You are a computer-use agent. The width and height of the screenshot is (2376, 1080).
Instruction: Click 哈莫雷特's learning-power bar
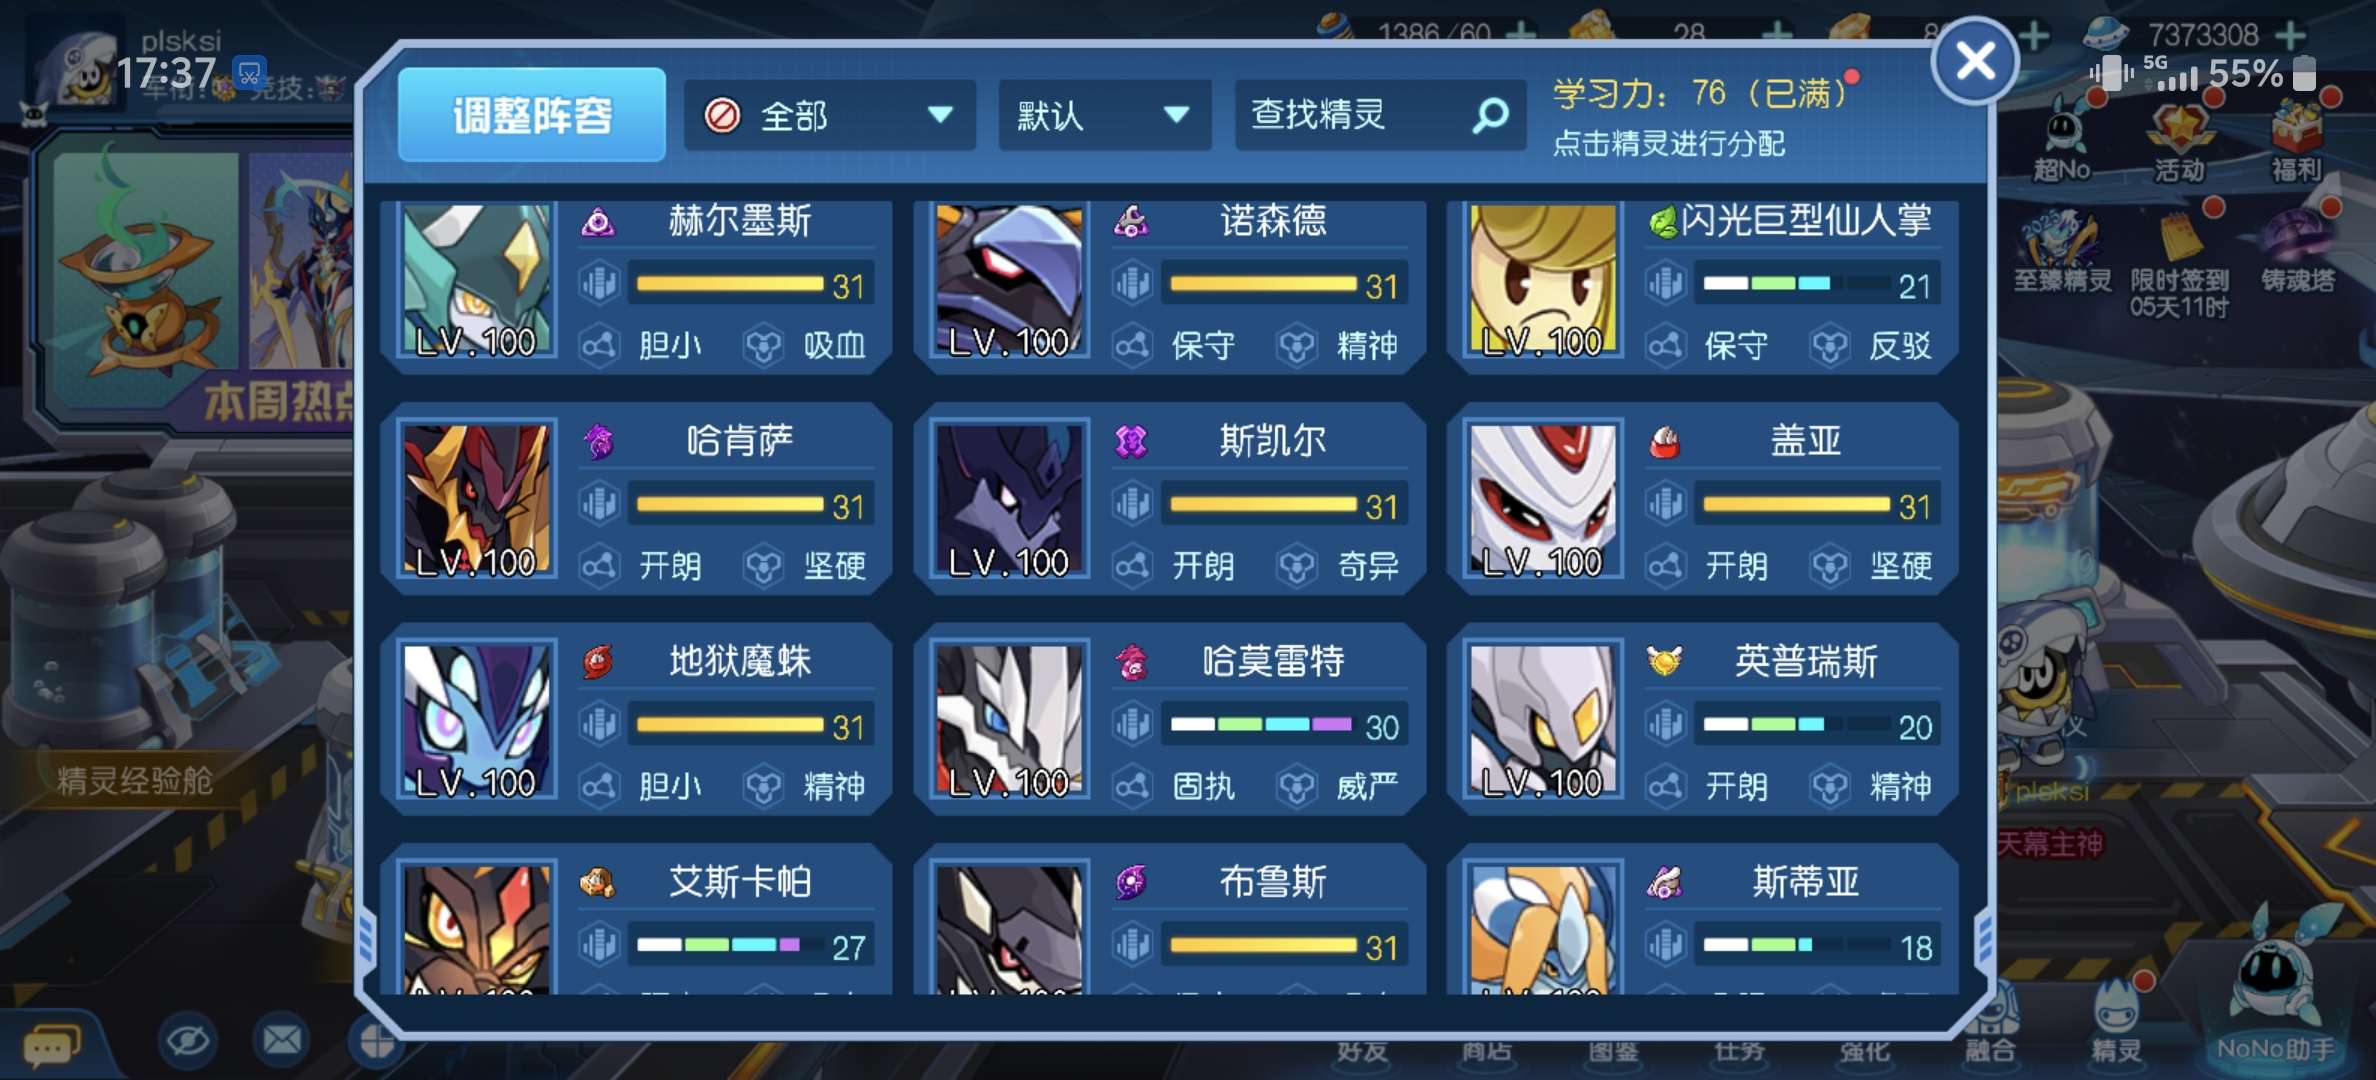pyautogui.click(x=1285, y=725)
